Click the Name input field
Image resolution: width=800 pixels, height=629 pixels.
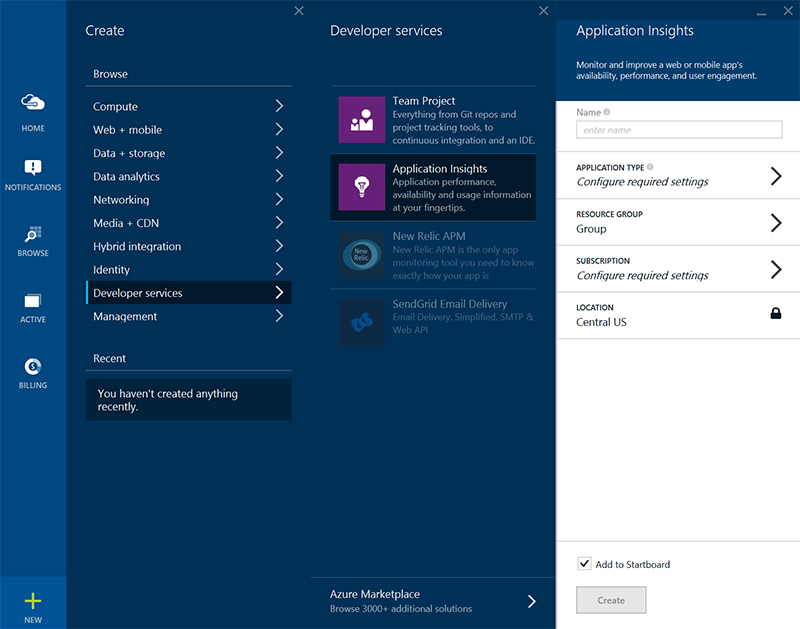pos(679,130)
